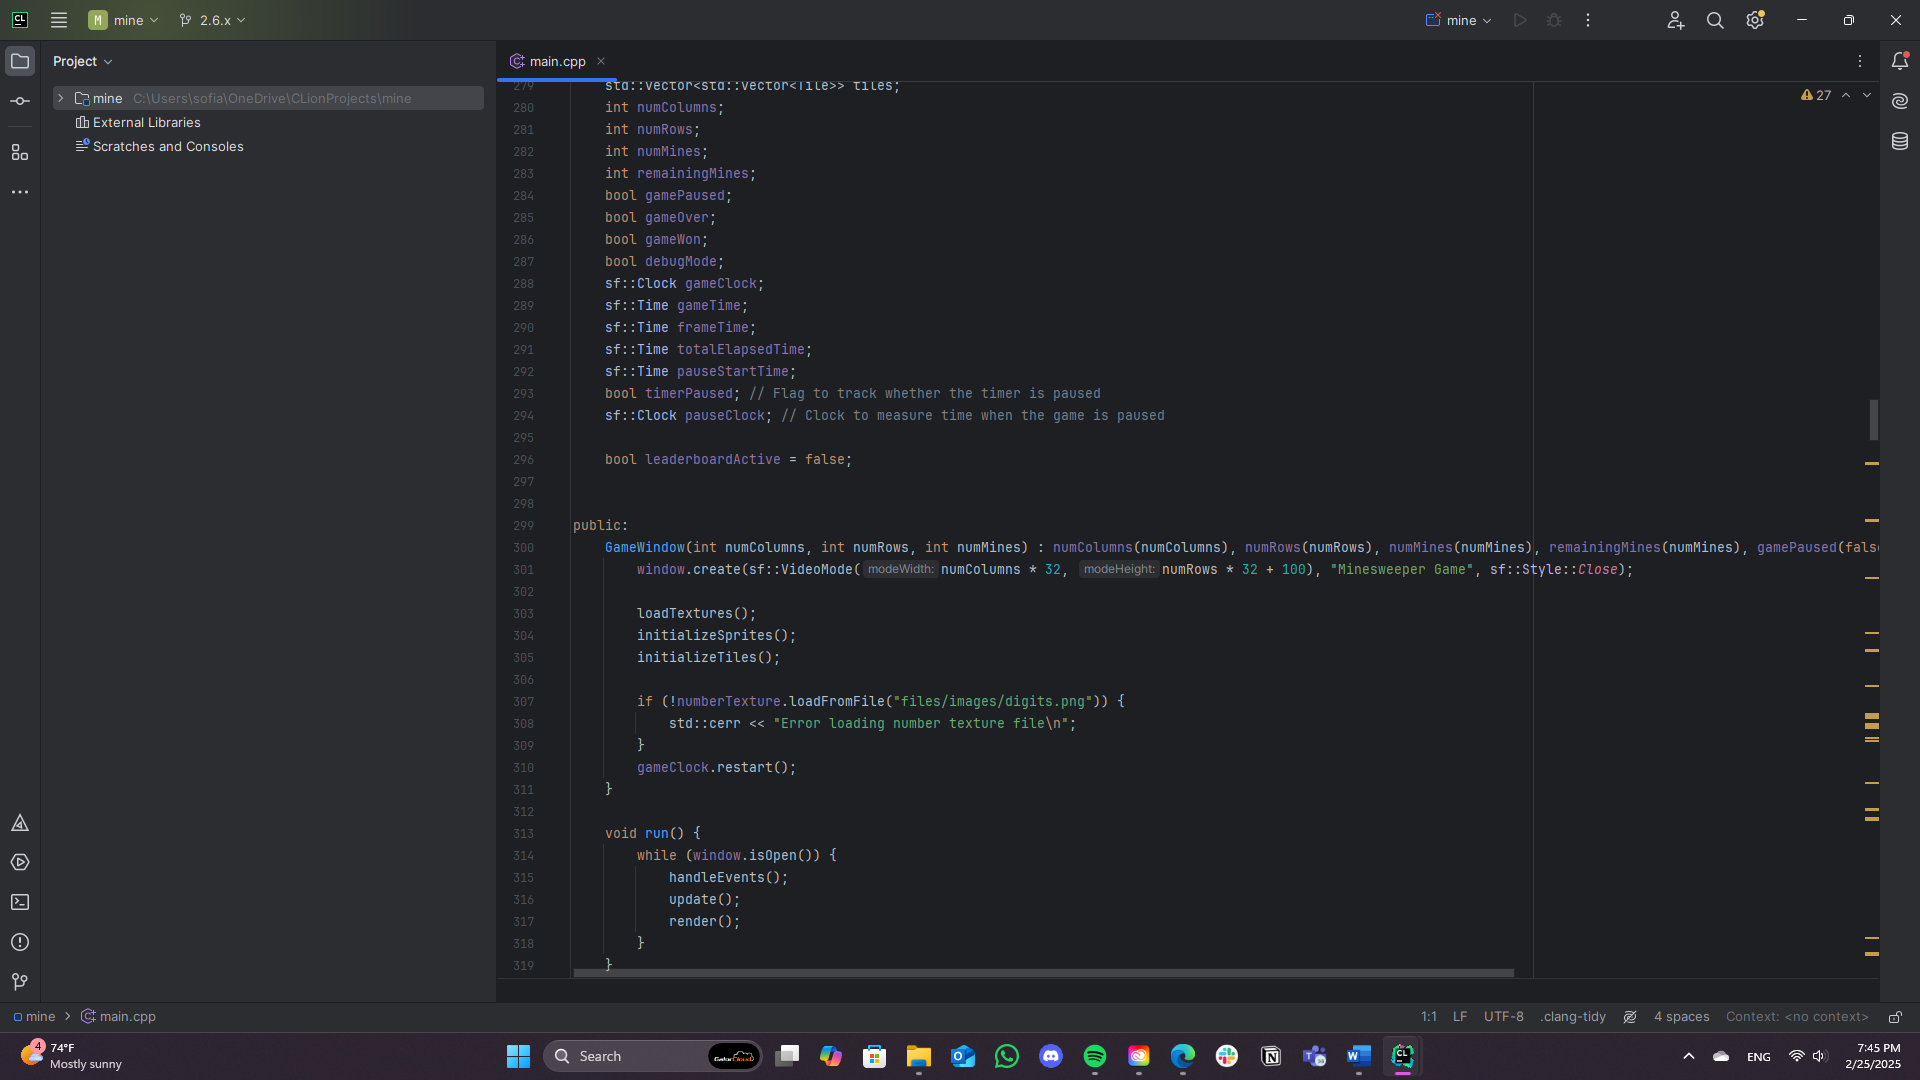Open the Database tool window icon
The height and width of the screenshot is (1080, 1920).
coord(1900,141)
